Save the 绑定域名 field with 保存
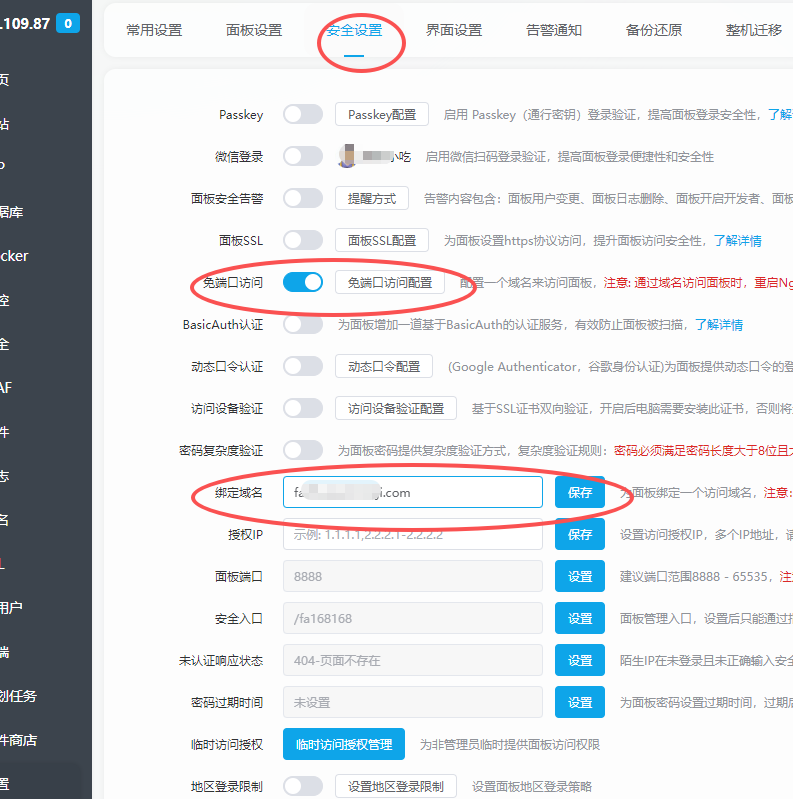 580,492
